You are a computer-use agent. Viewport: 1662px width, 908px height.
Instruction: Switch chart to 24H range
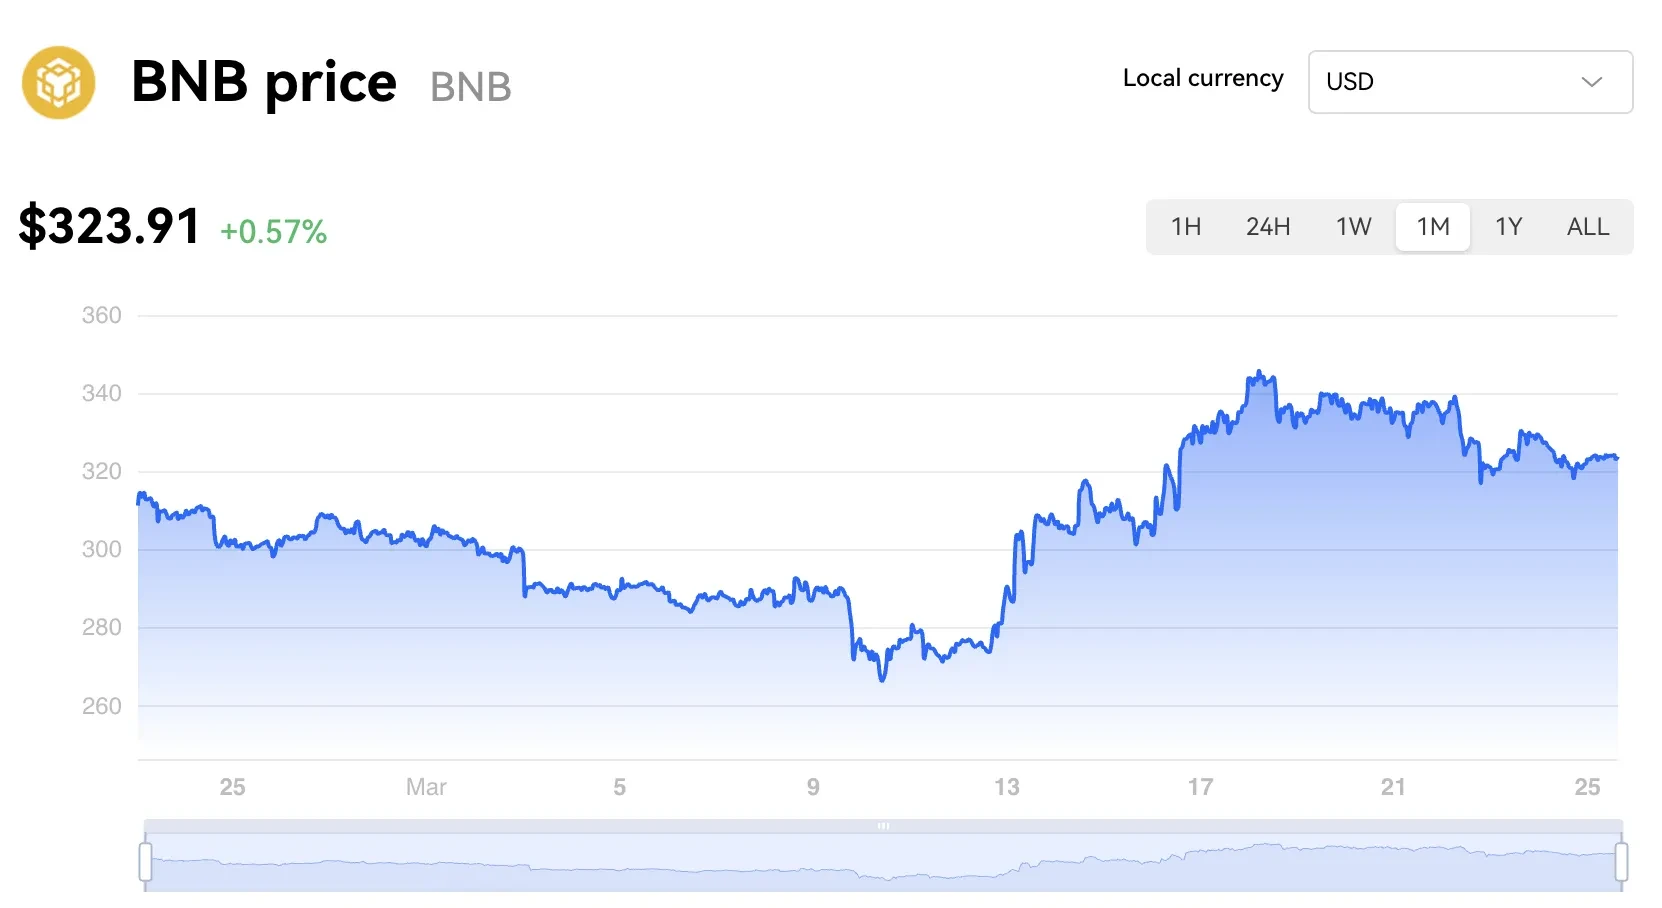point(1268,227)
